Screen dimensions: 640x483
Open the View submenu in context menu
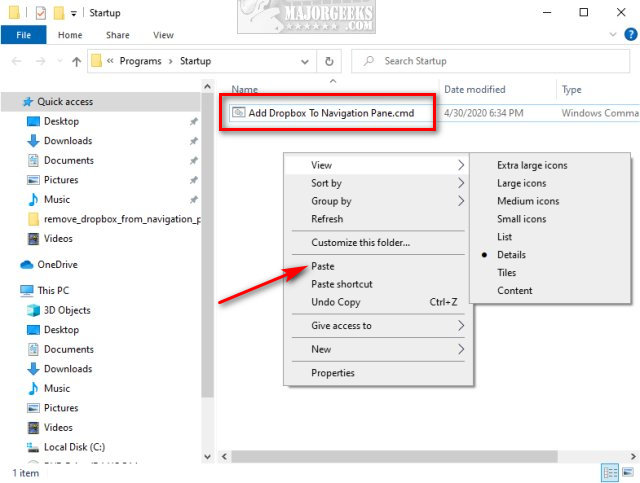coord(378,165)
